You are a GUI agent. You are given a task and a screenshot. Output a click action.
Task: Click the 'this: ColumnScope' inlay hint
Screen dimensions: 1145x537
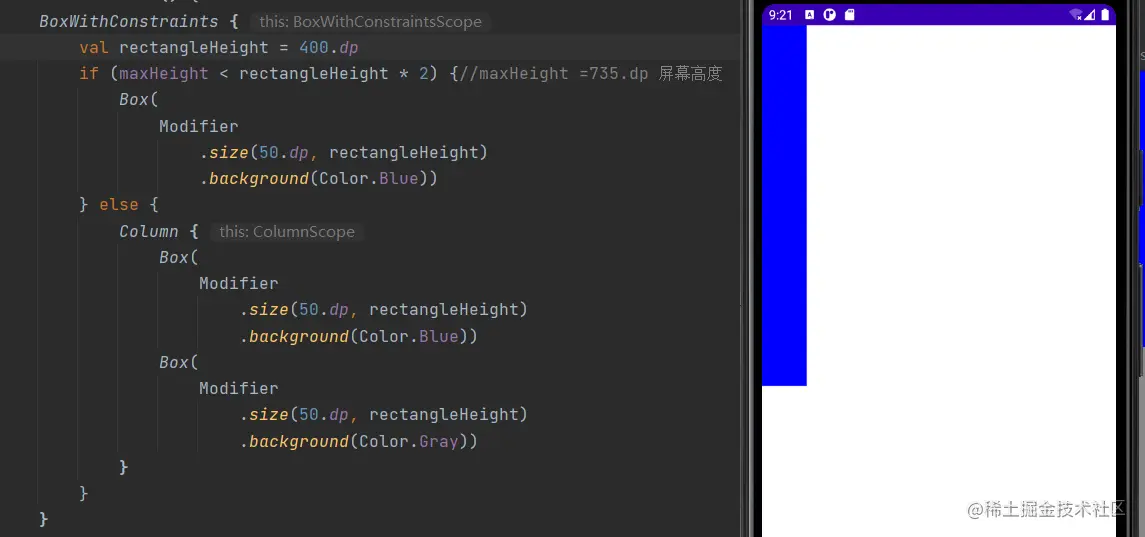tap(287, 232)
